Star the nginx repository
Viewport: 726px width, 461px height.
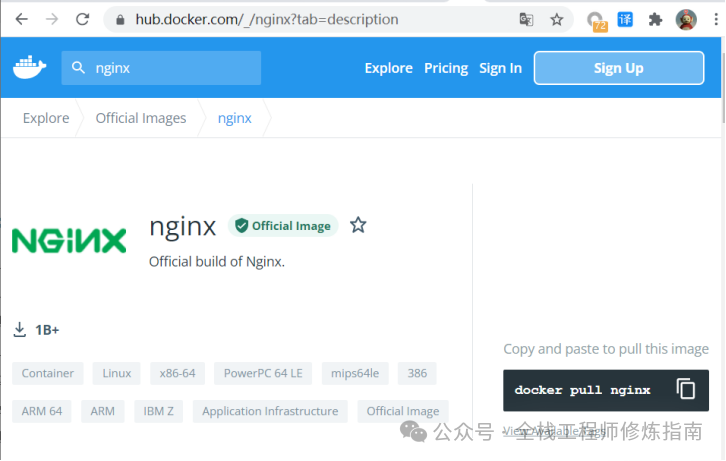[358, 225]
